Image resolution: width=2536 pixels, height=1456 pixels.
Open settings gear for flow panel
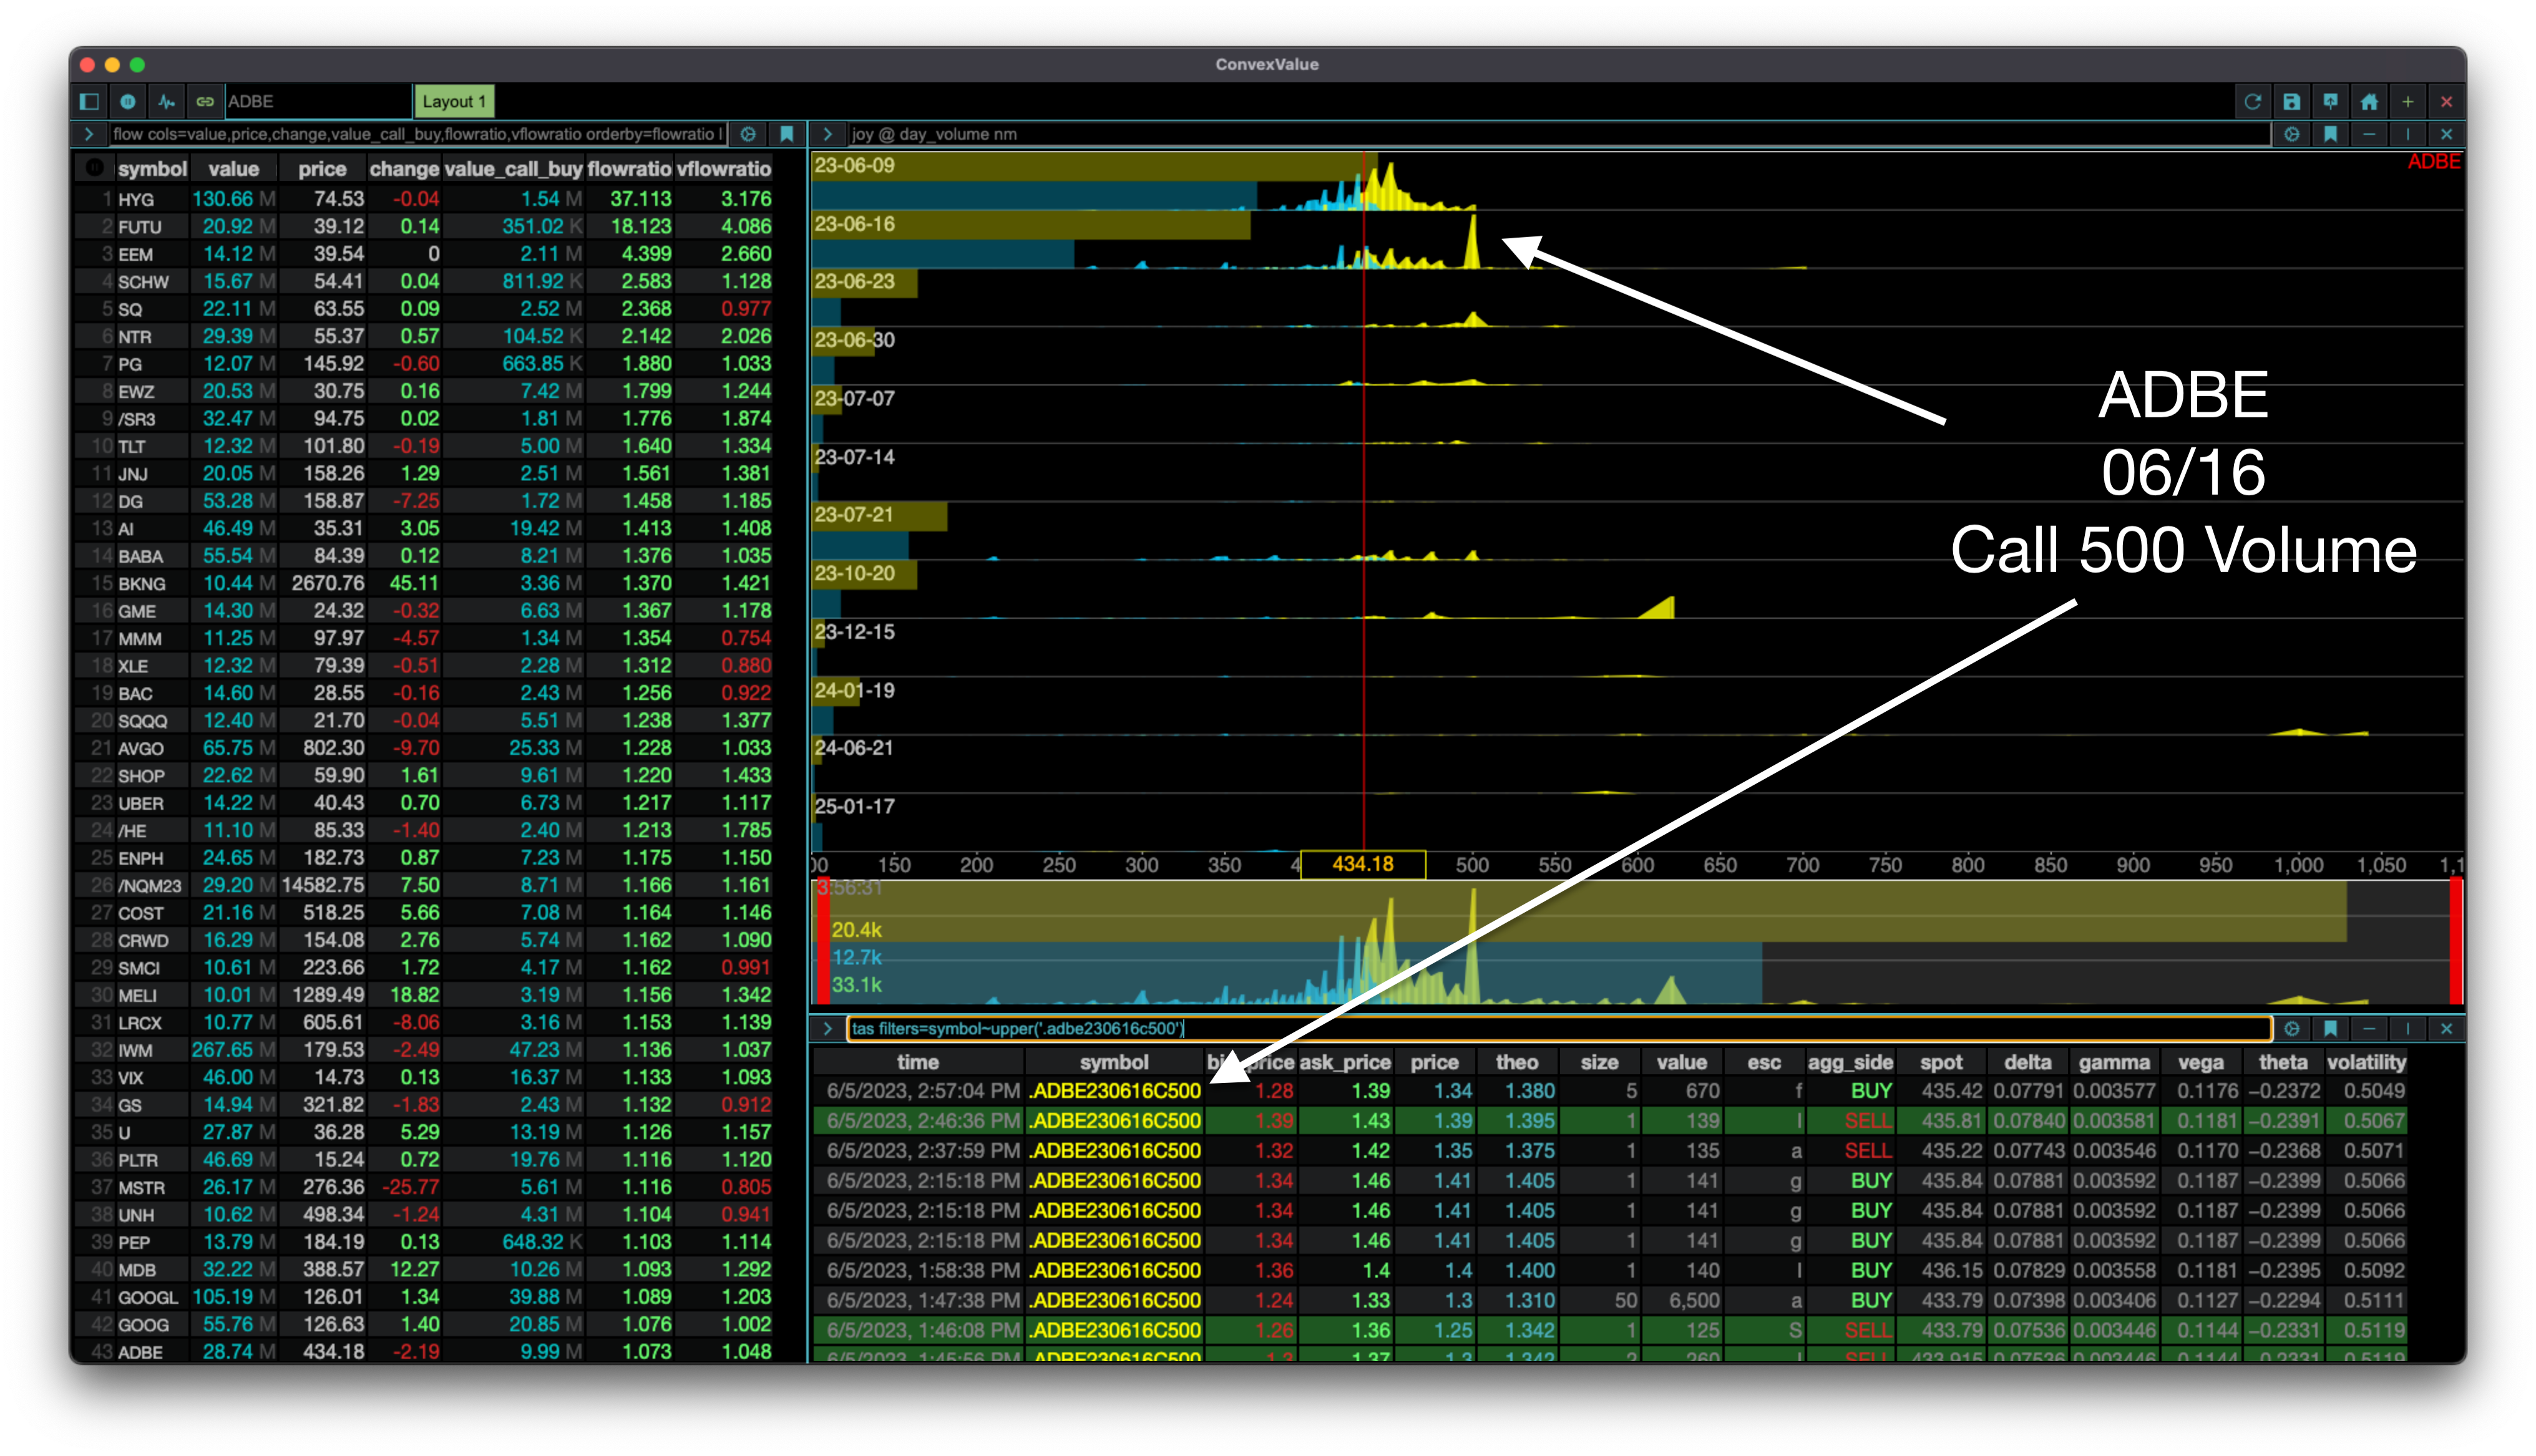coord(748,134)
